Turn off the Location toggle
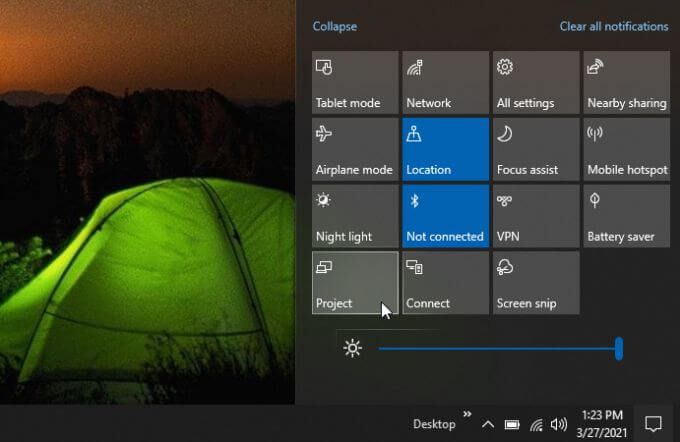This screenshot has width=680, height=442. 445,150
